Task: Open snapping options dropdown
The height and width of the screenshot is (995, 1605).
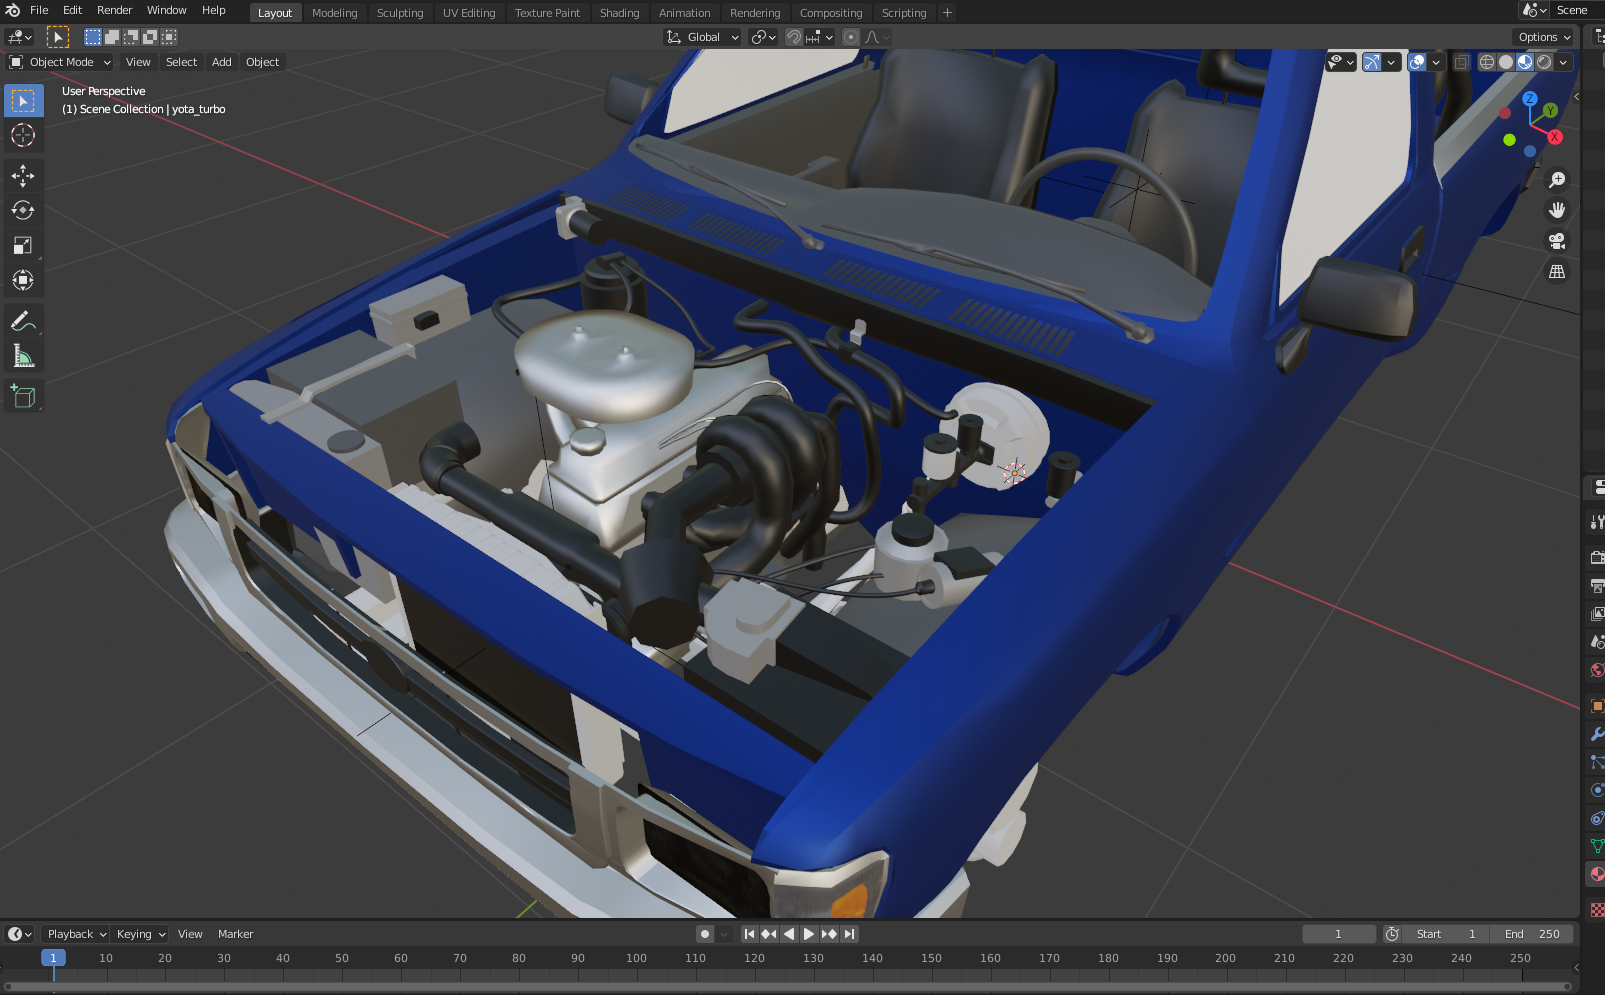Action: tap(820, 37)
